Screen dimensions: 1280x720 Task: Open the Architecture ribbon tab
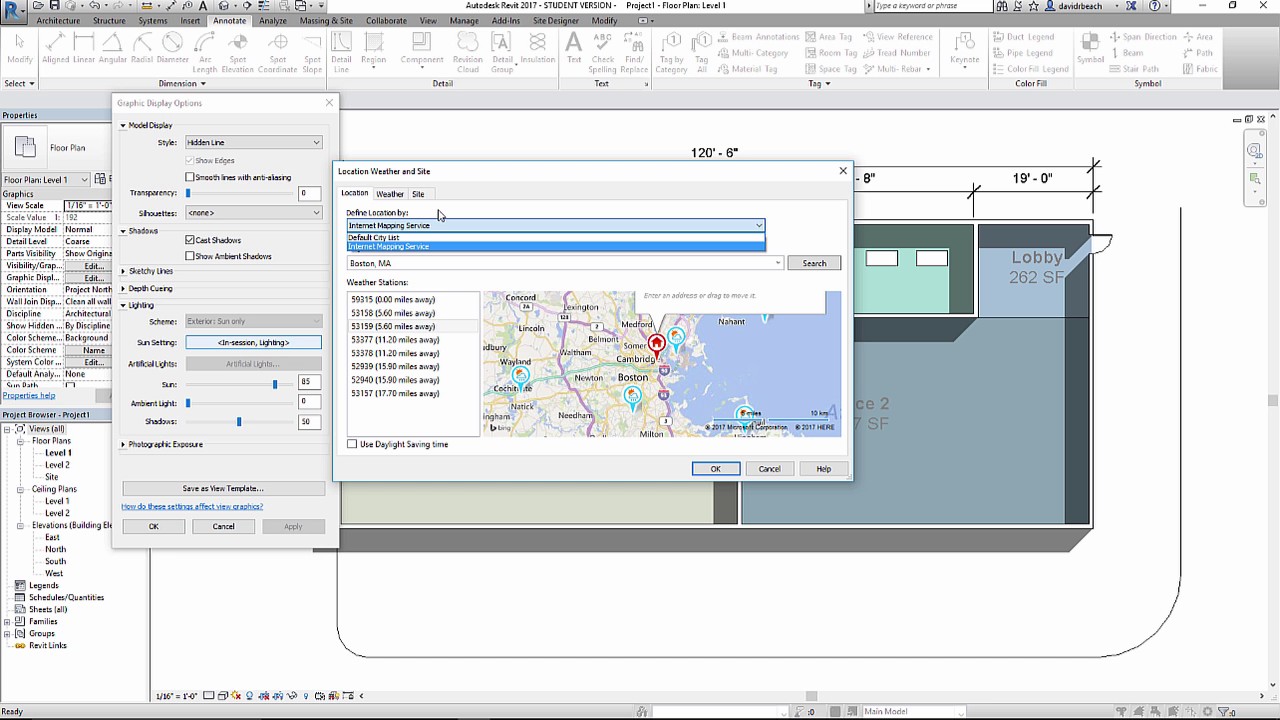pyautogui.click(x=58, y=20)
